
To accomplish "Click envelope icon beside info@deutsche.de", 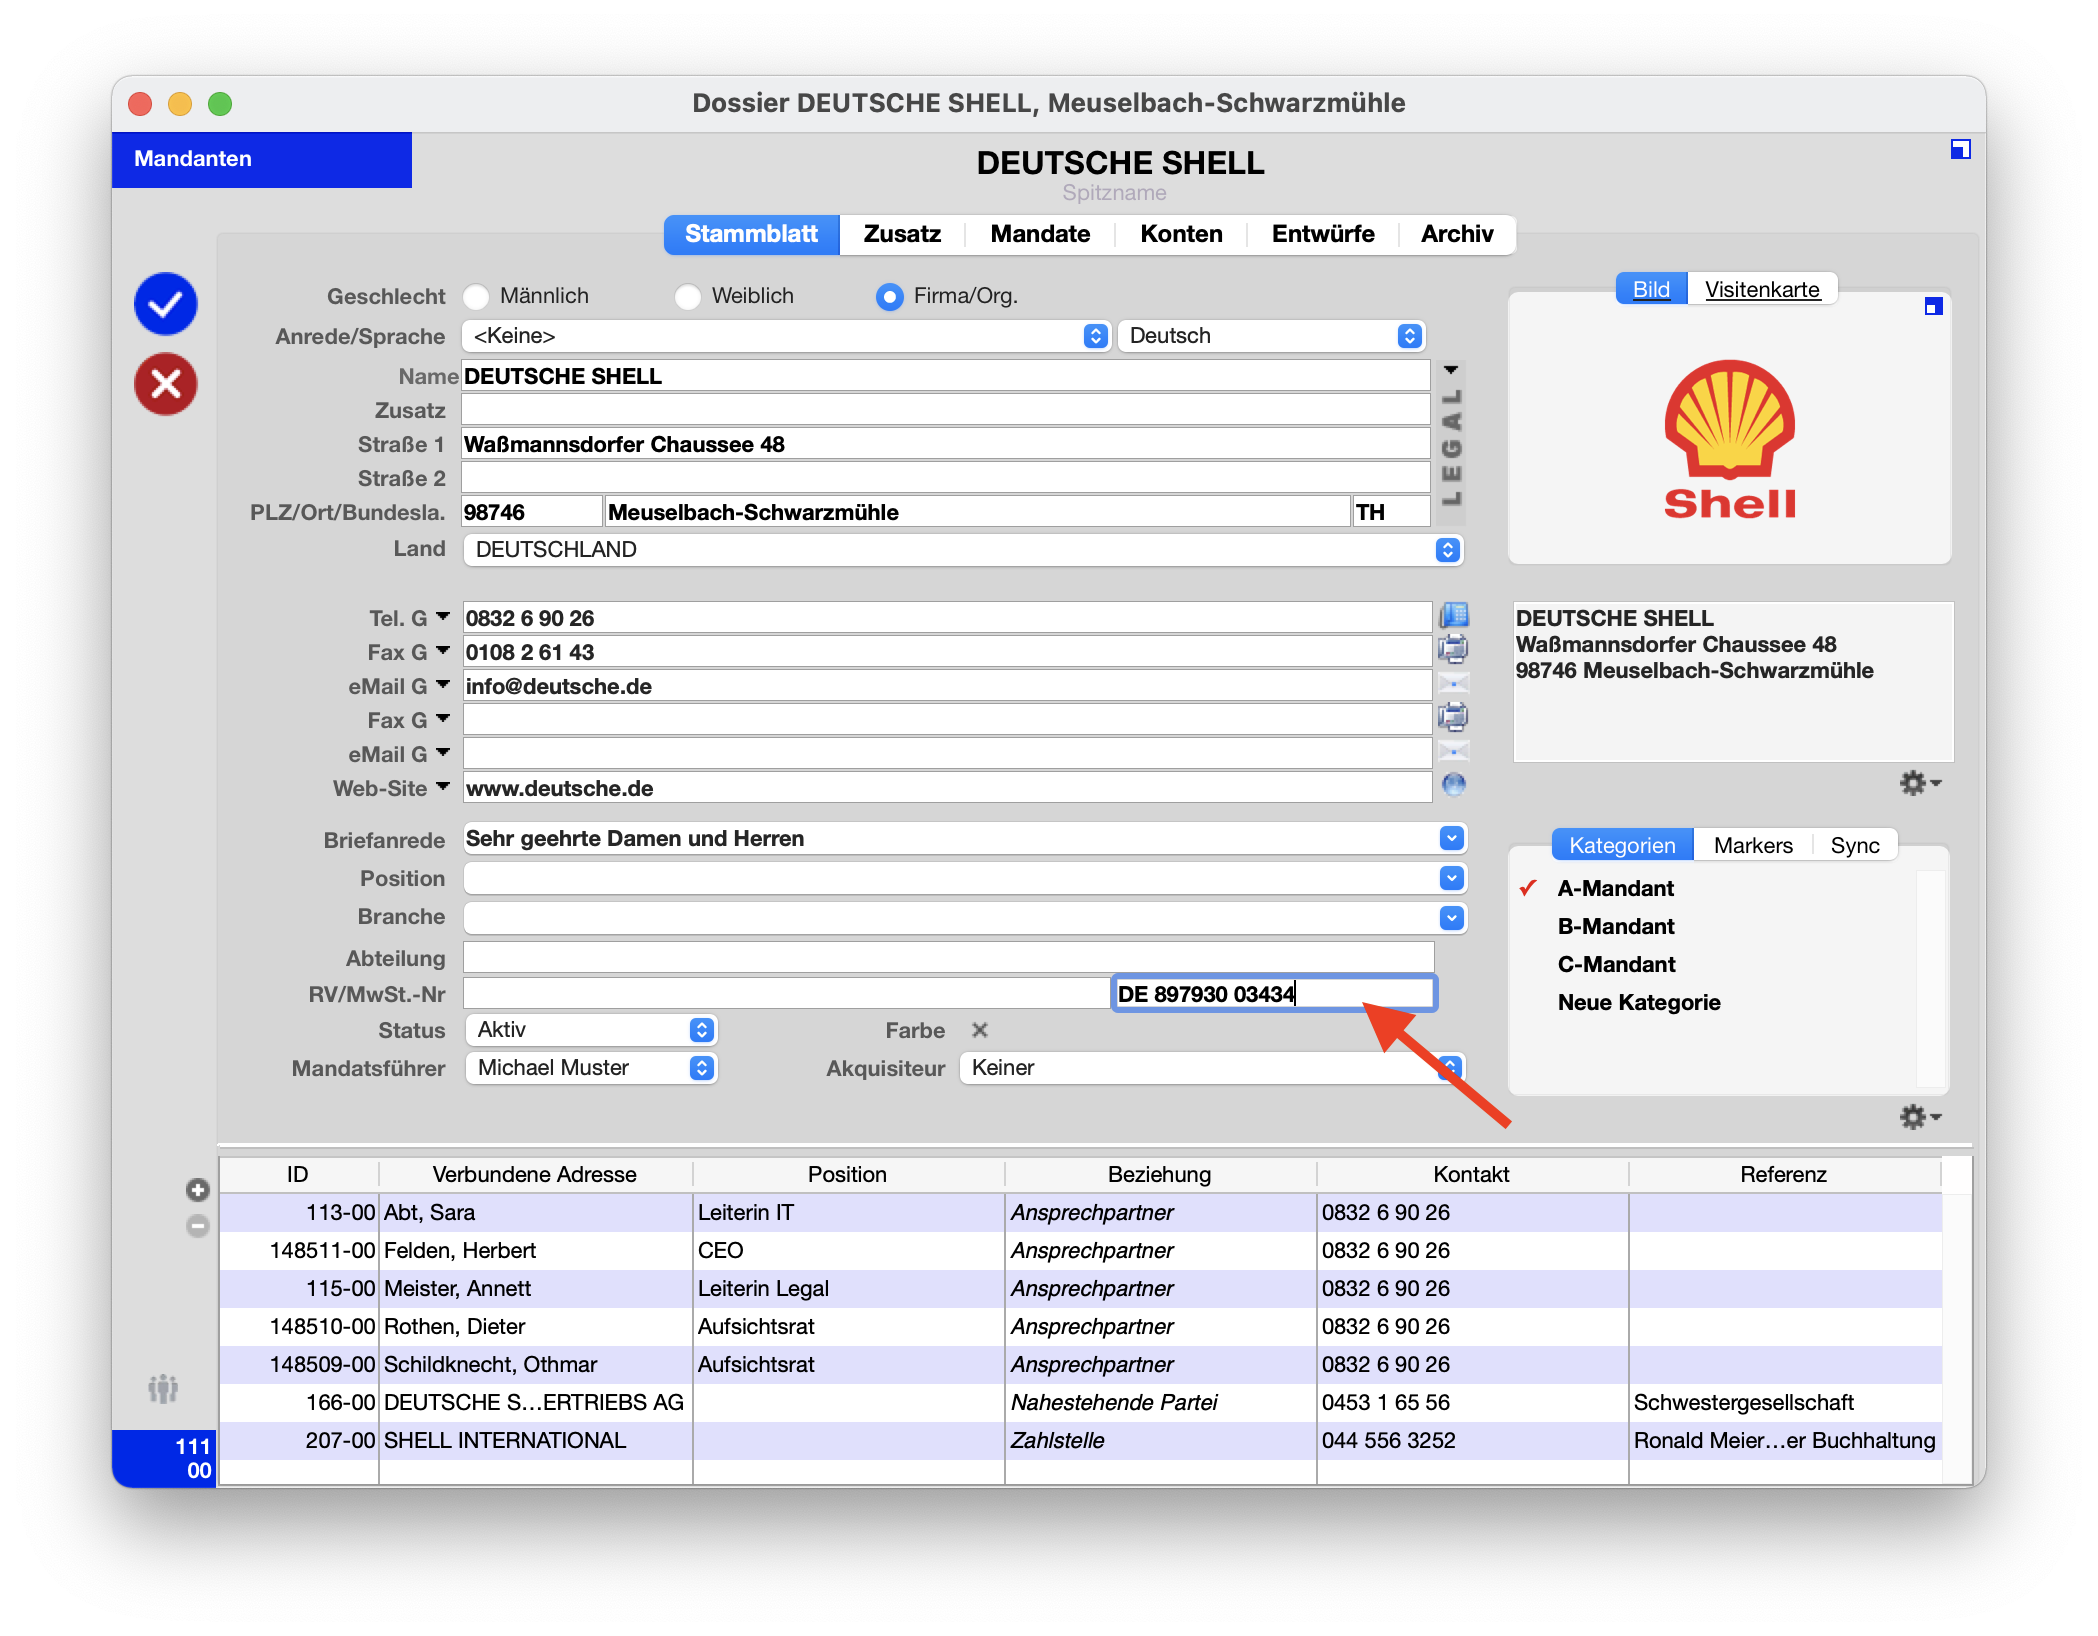I will (1454, 685).
